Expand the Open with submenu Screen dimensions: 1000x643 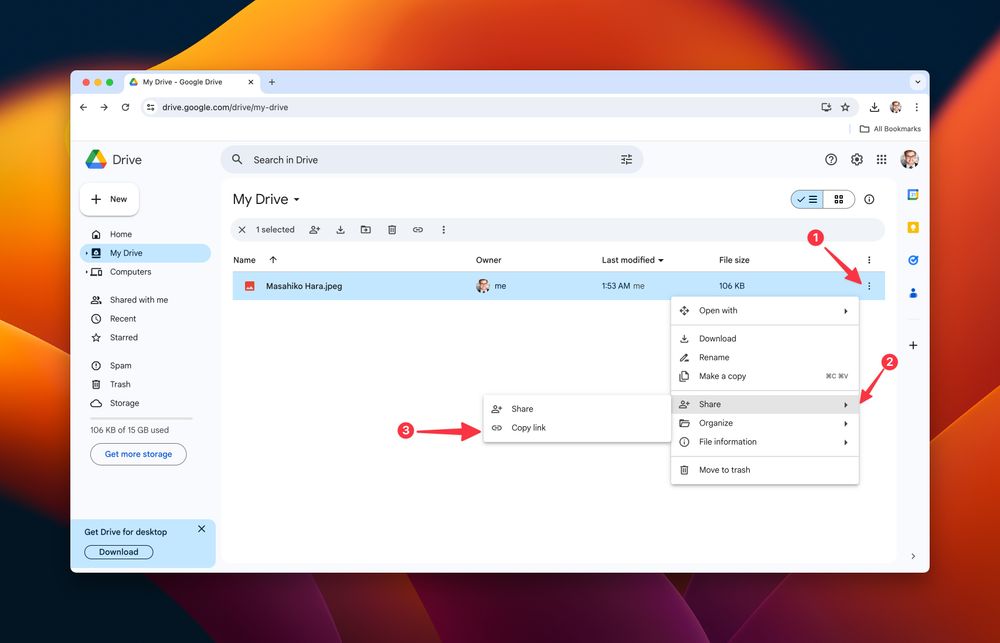[x=764, y=311]
